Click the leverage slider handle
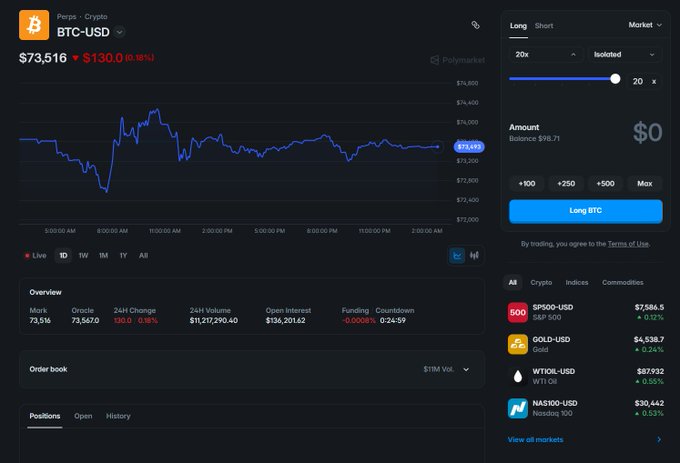680x463 pixels. coord(615,79)
